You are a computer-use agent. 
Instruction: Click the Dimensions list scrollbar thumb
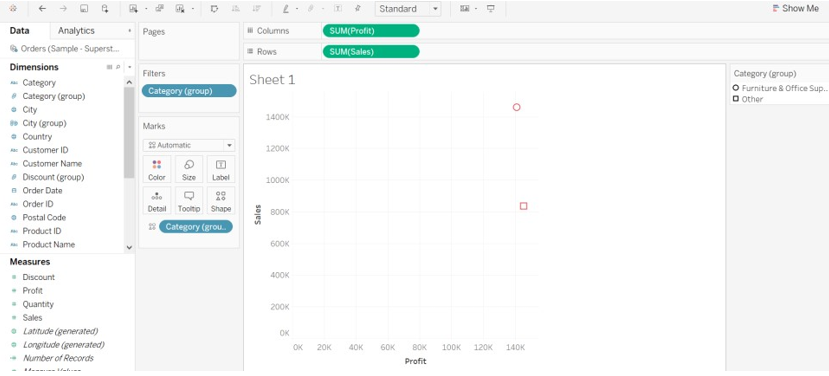click(129, 132)
